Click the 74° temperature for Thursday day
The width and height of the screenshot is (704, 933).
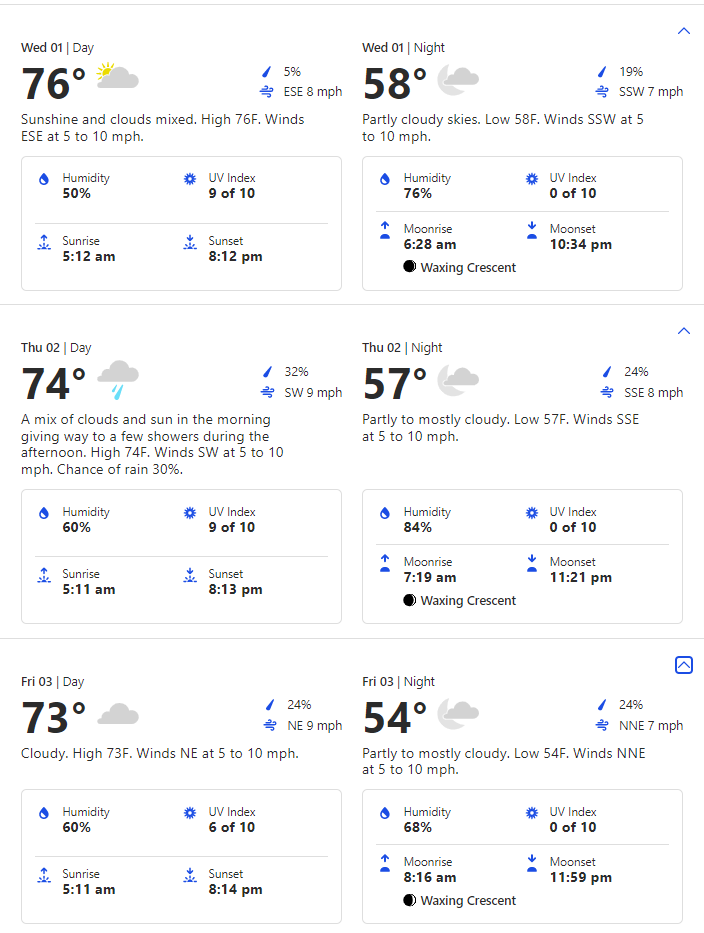(54, 384)
